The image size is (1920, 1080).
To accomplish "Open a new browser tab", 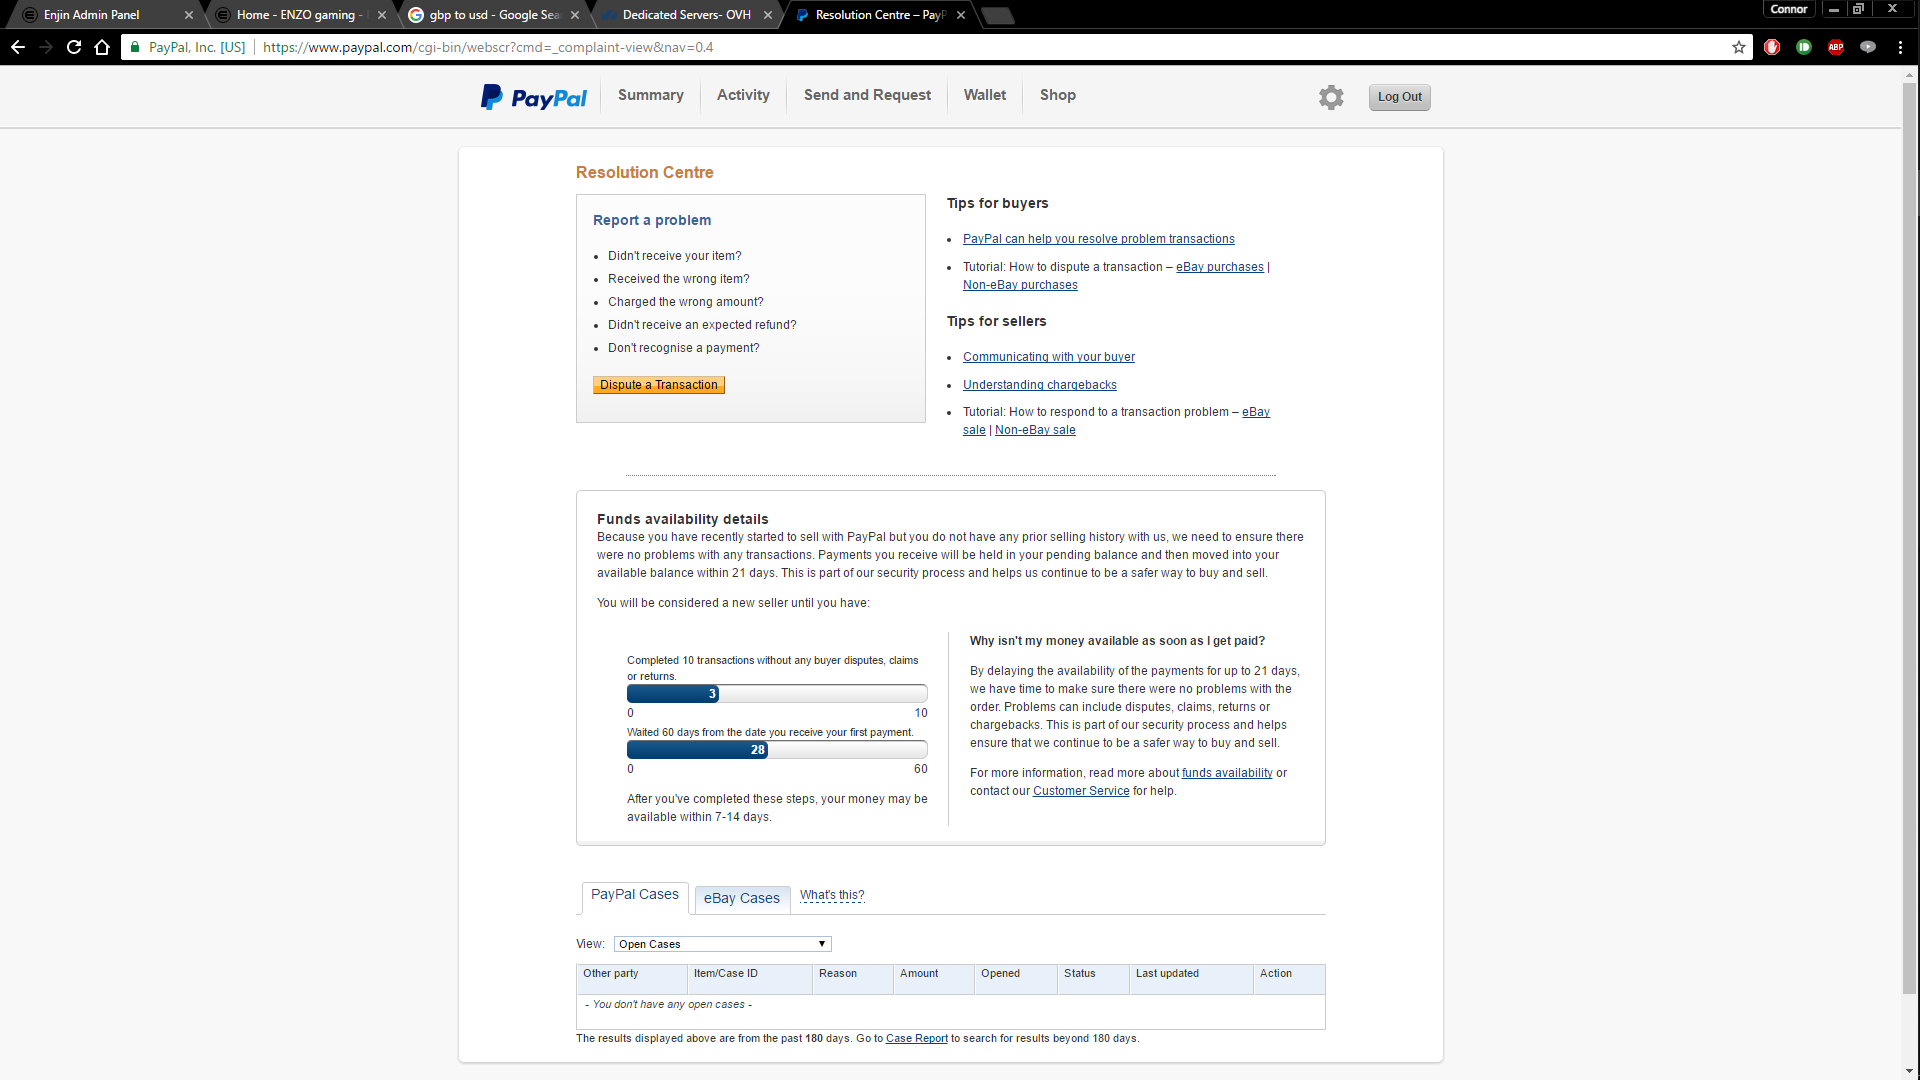I will 997,15.
